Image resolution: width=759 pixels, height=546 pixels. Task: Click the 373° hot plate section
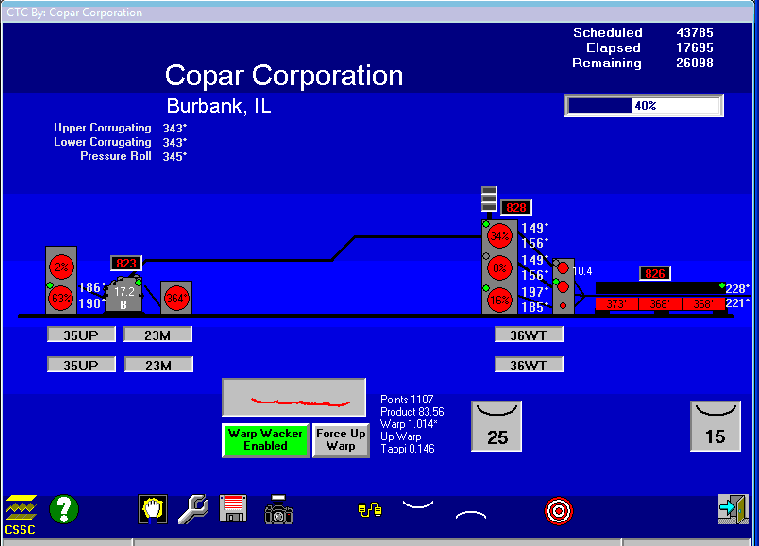click(x=617, y=304)
